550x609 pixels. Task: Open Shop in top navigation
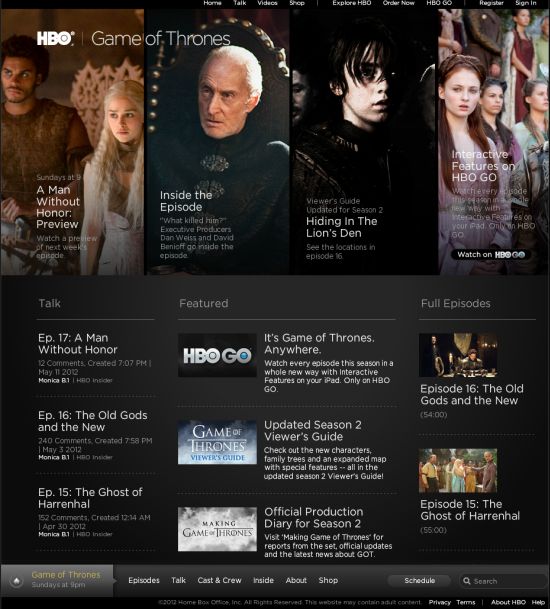297,3
